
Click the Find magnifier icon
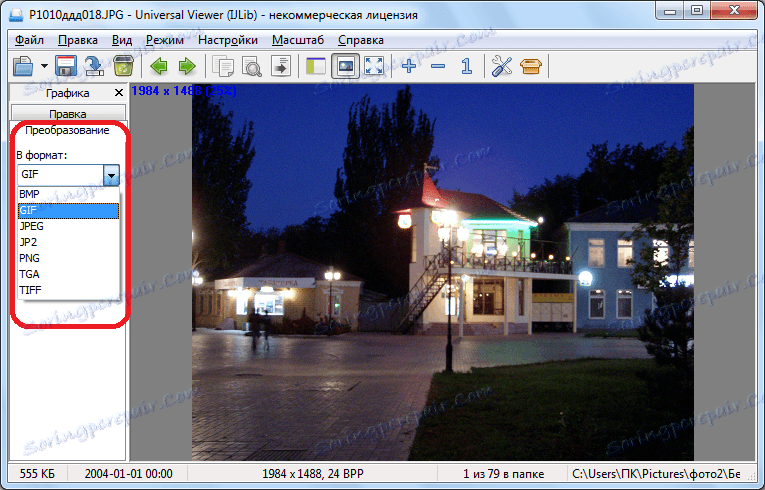coord(252,66)
